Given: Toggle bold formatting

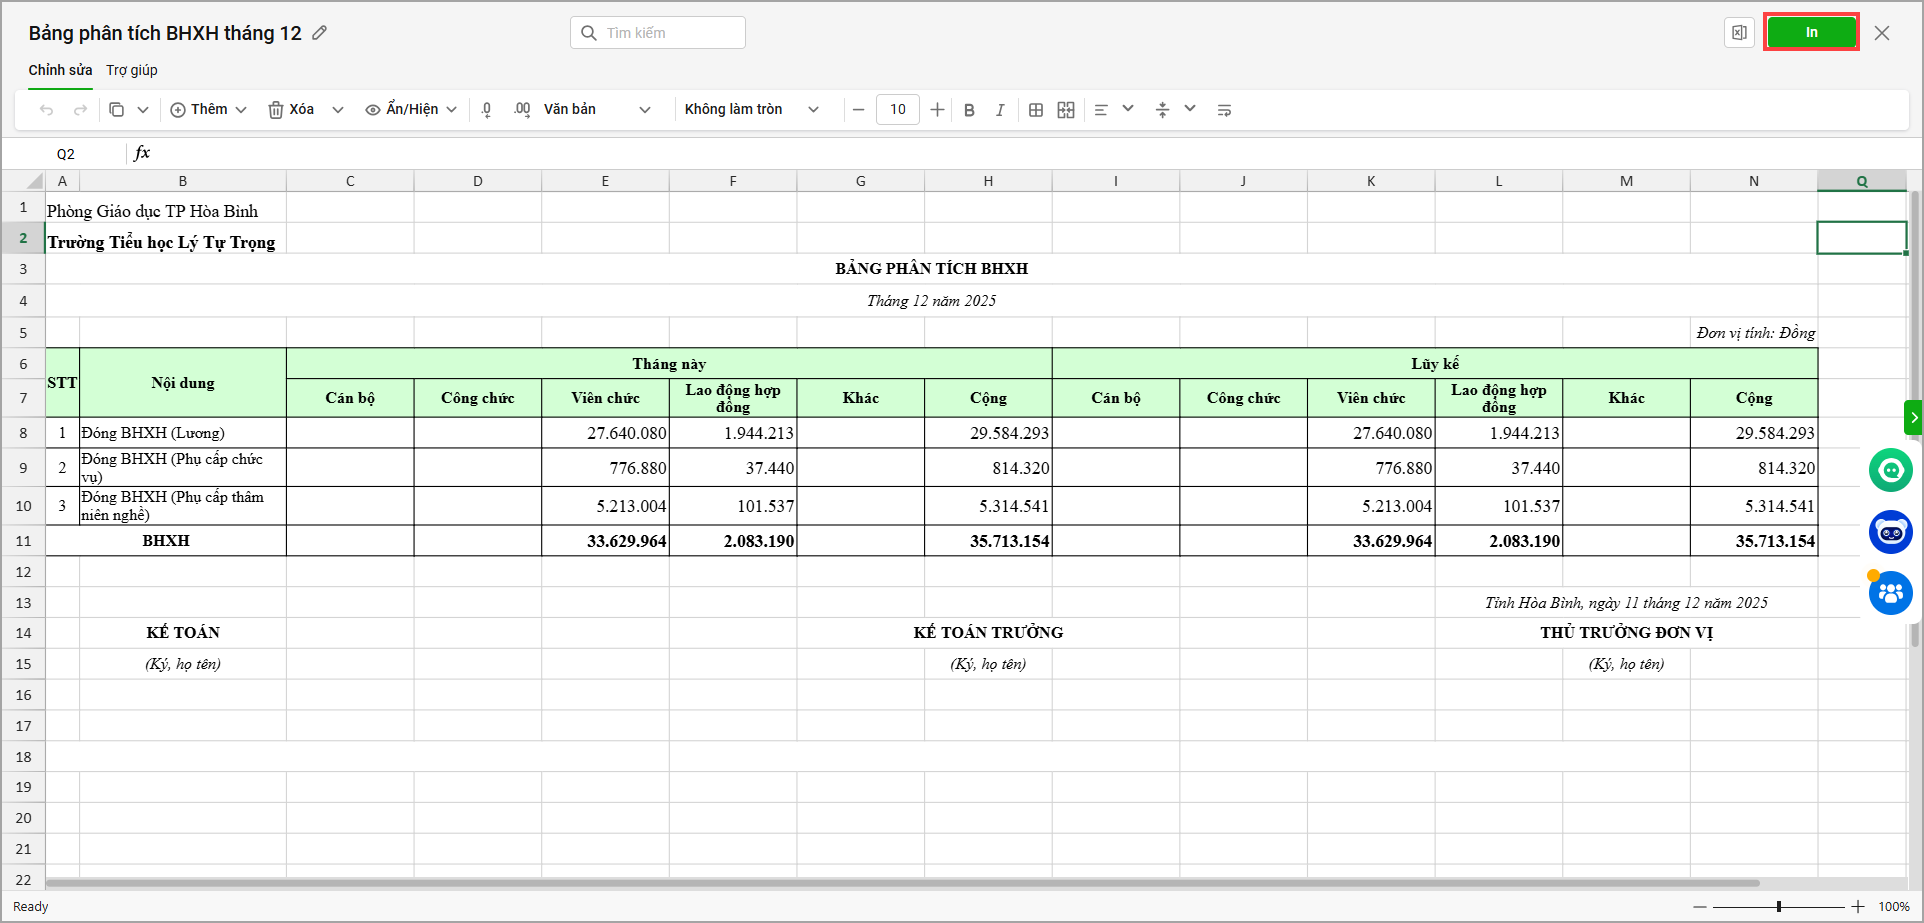Looking at the screenshot, I should 969,110.
